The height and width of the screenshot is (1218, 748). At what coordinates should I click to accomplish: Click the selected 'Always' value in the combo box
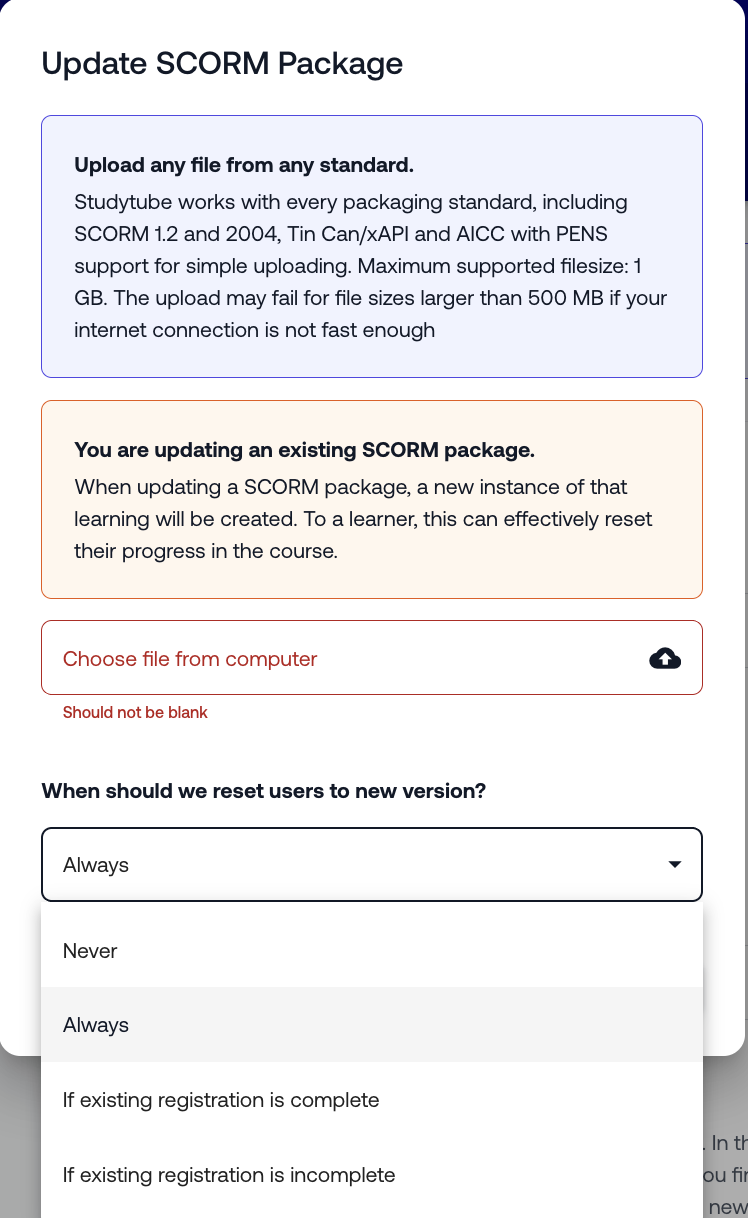click(x=96, y=865)
